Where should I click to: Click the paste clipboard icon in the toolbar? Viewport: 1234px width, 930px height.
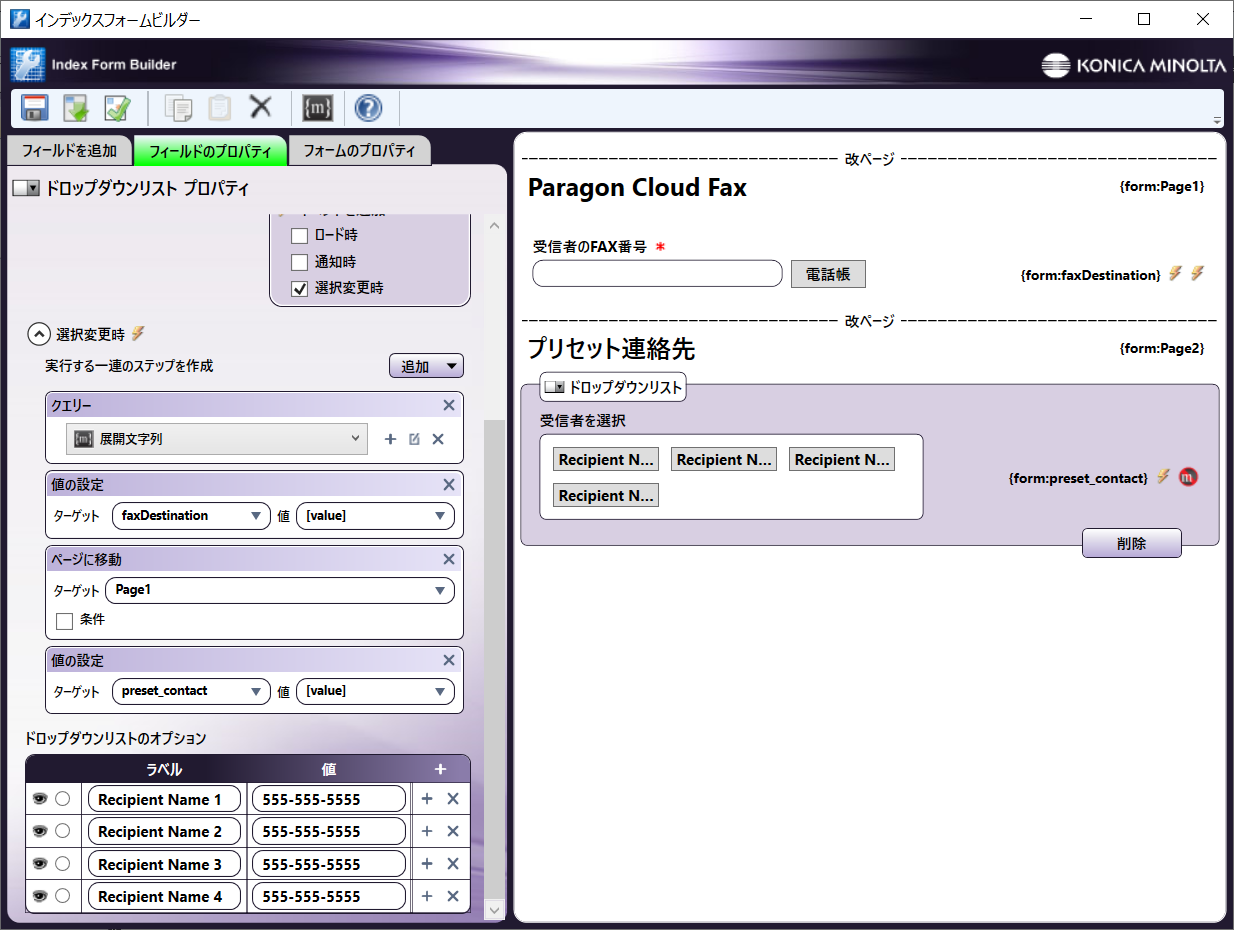[220, 108]
